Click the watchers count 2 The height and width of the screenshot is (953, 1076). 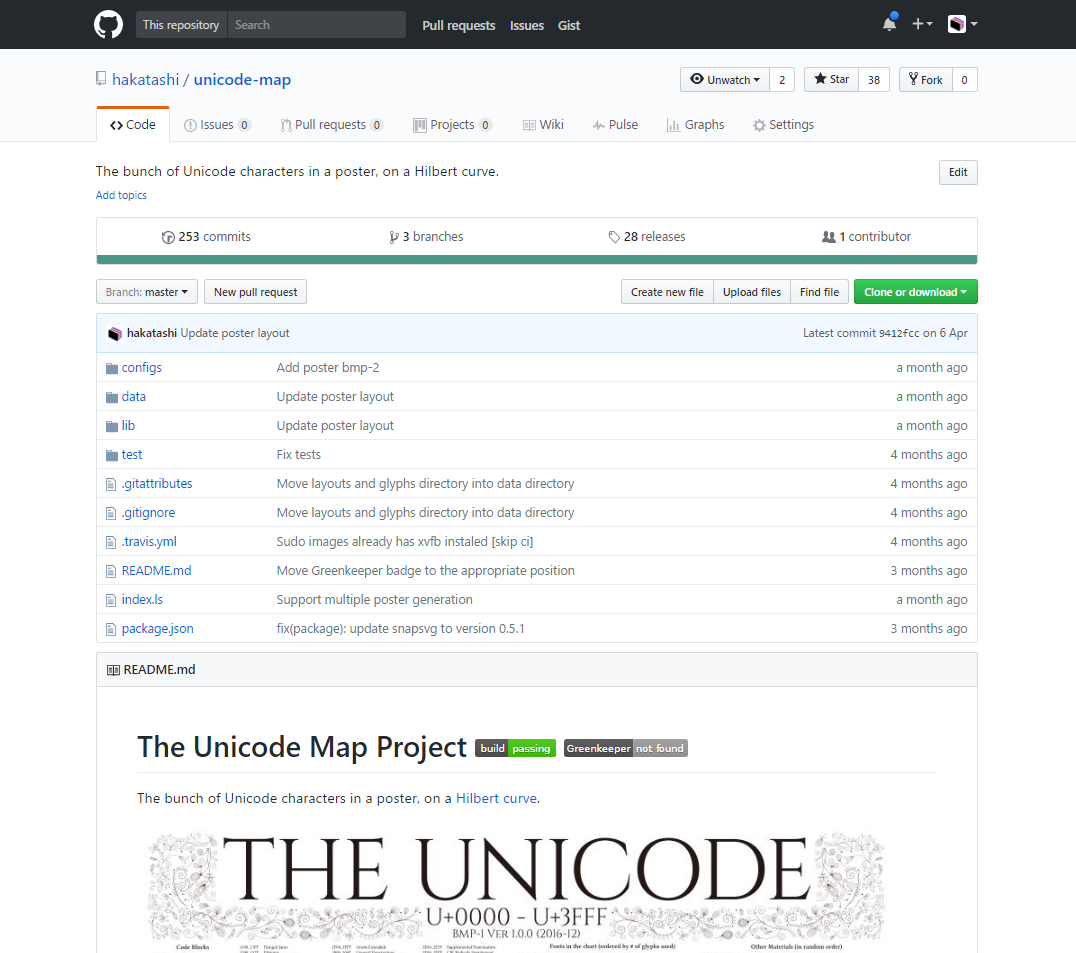pos(782,80)
